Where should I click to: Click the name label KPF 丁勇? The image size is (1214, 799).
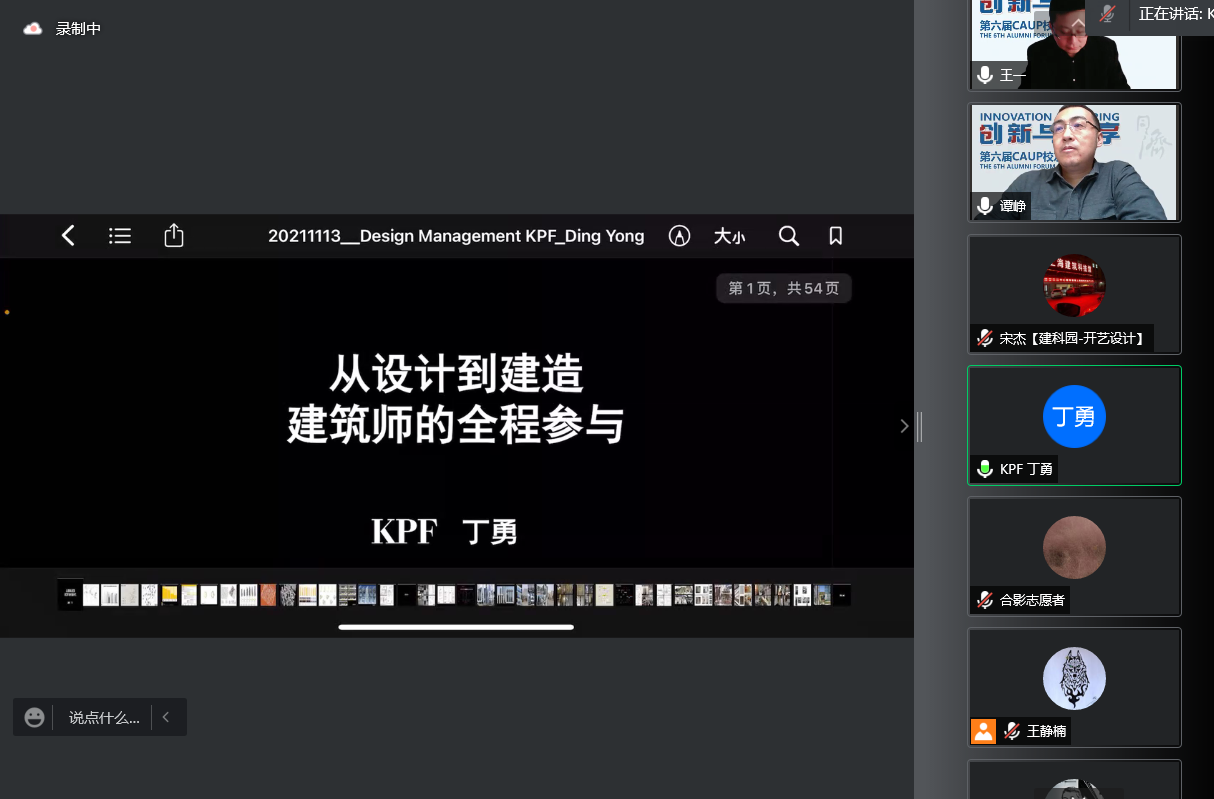[x=1026, y=469]
